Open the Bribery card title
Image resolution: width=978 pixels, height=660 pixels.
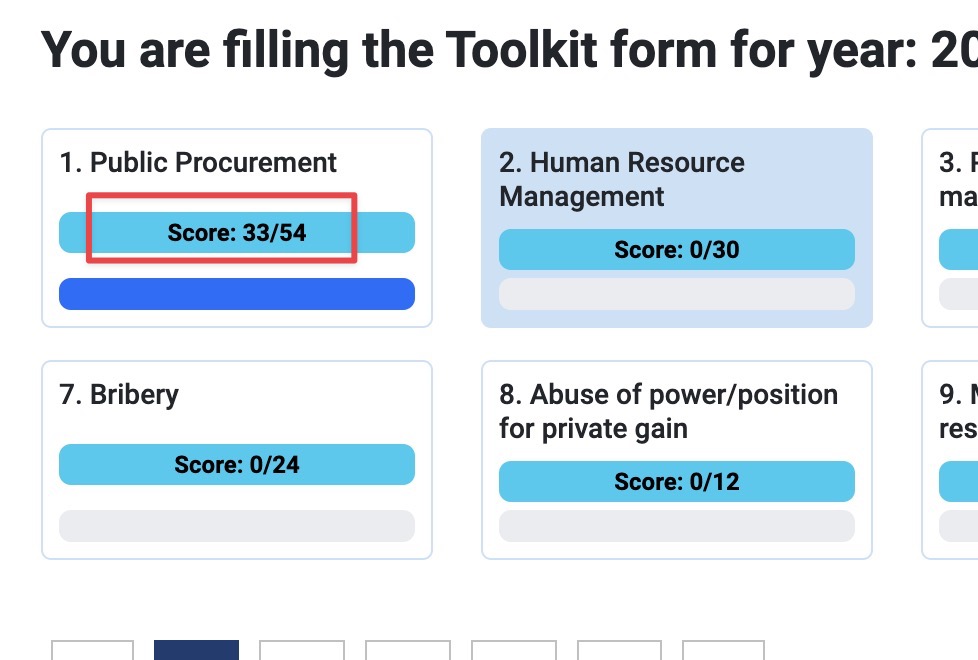coord(119,395)
